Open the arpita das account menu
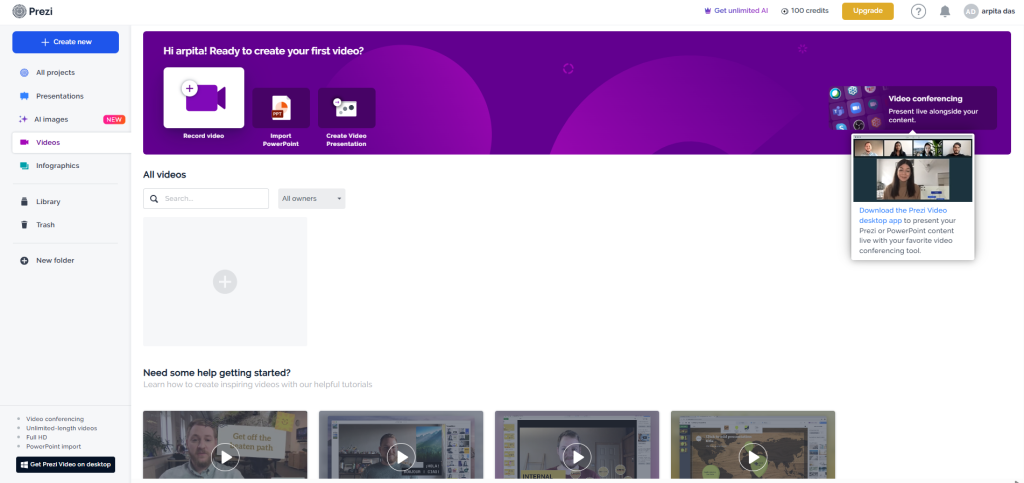This screenshot has width=1024, height=483. (x=990, y=11)
